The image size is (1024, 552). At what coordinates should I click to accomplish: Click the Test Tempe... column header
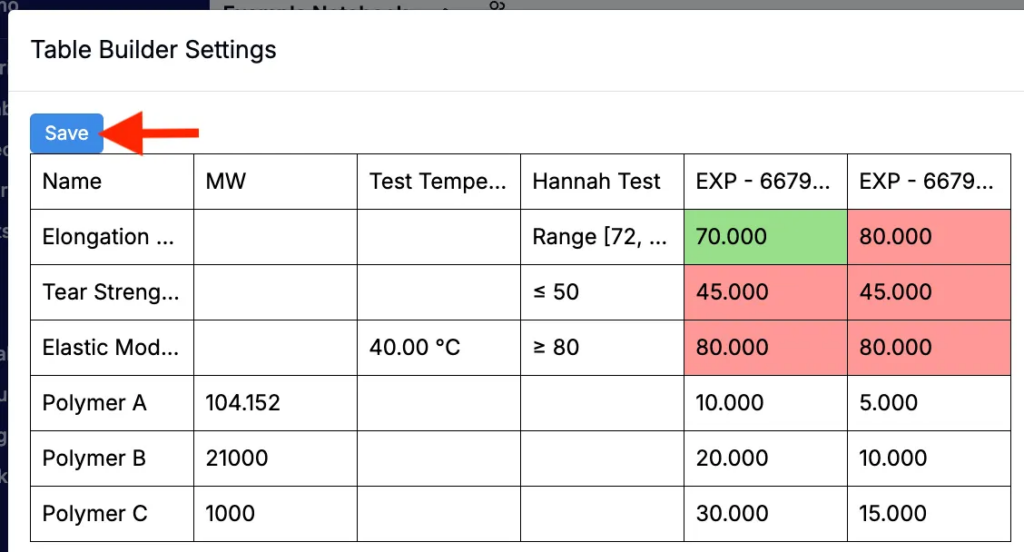pos(439,182)
